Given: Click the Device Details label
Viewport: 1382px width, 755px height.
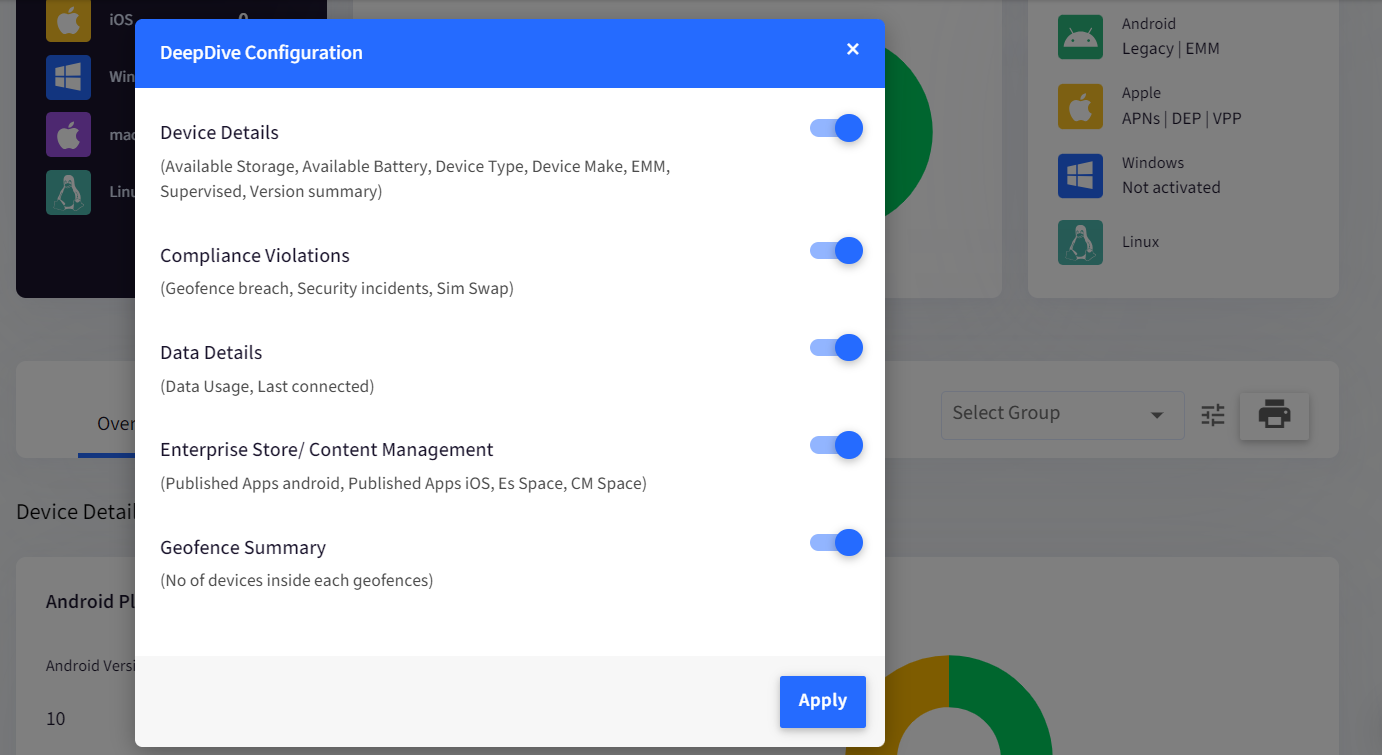Looking at the screenshot, I should point(219,133).
